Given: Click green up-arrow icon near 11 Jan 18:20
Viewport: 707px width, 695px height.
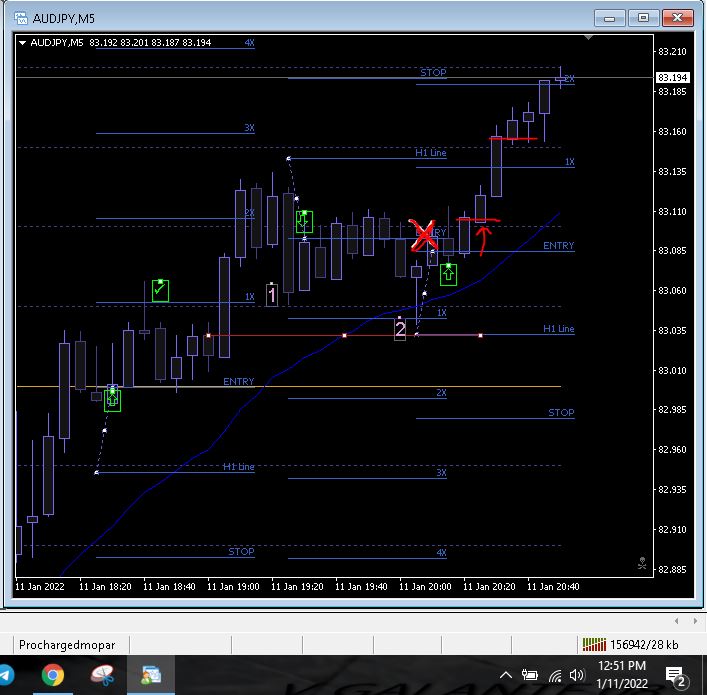Looking at the screenshot, I should coord(112,400).
